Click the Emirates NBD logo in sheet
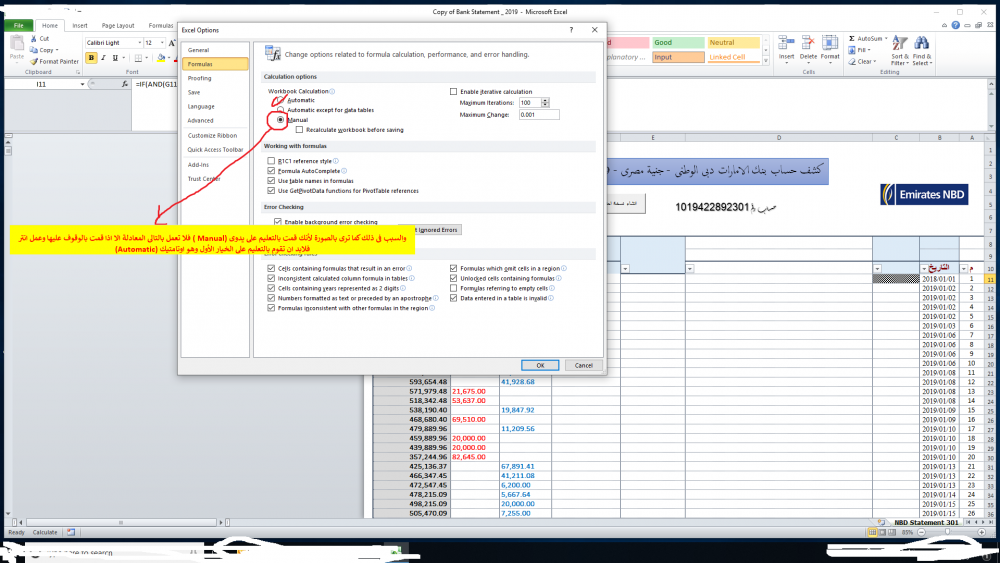This screenshot has height=563, width=1000. coord(924,194)
